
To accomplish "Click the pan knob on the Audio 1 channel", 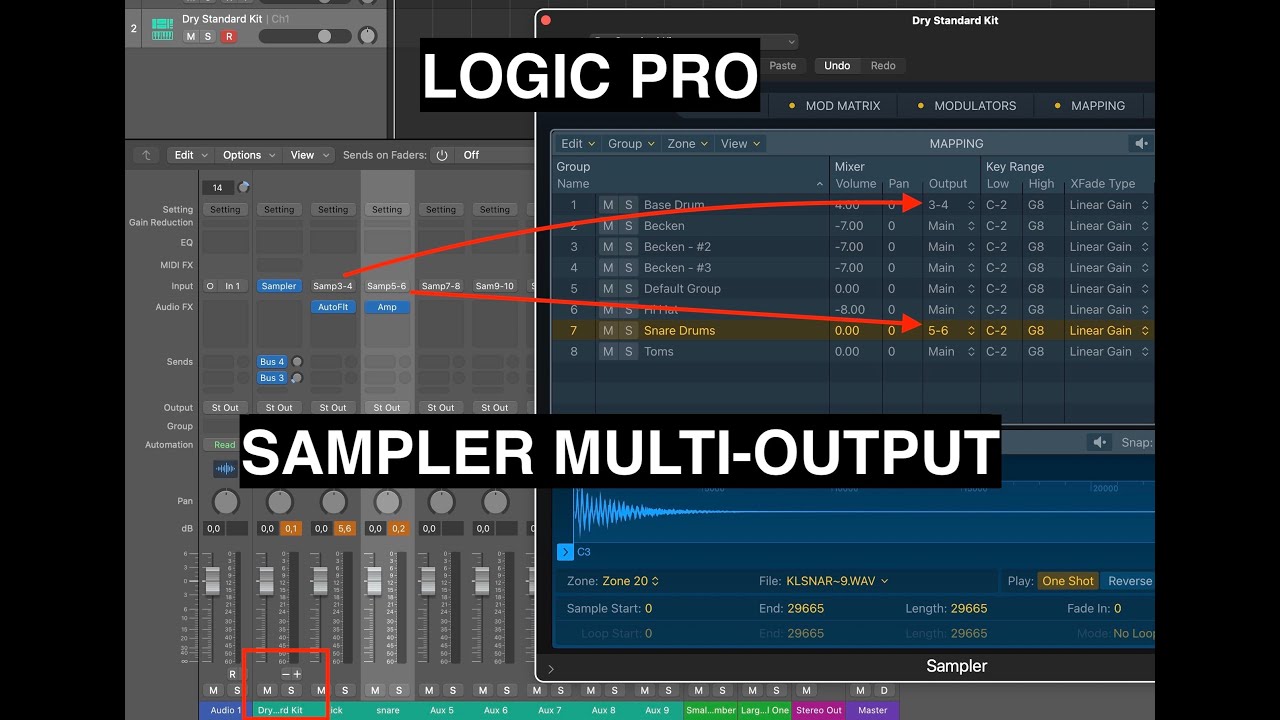I will [225, 502].
